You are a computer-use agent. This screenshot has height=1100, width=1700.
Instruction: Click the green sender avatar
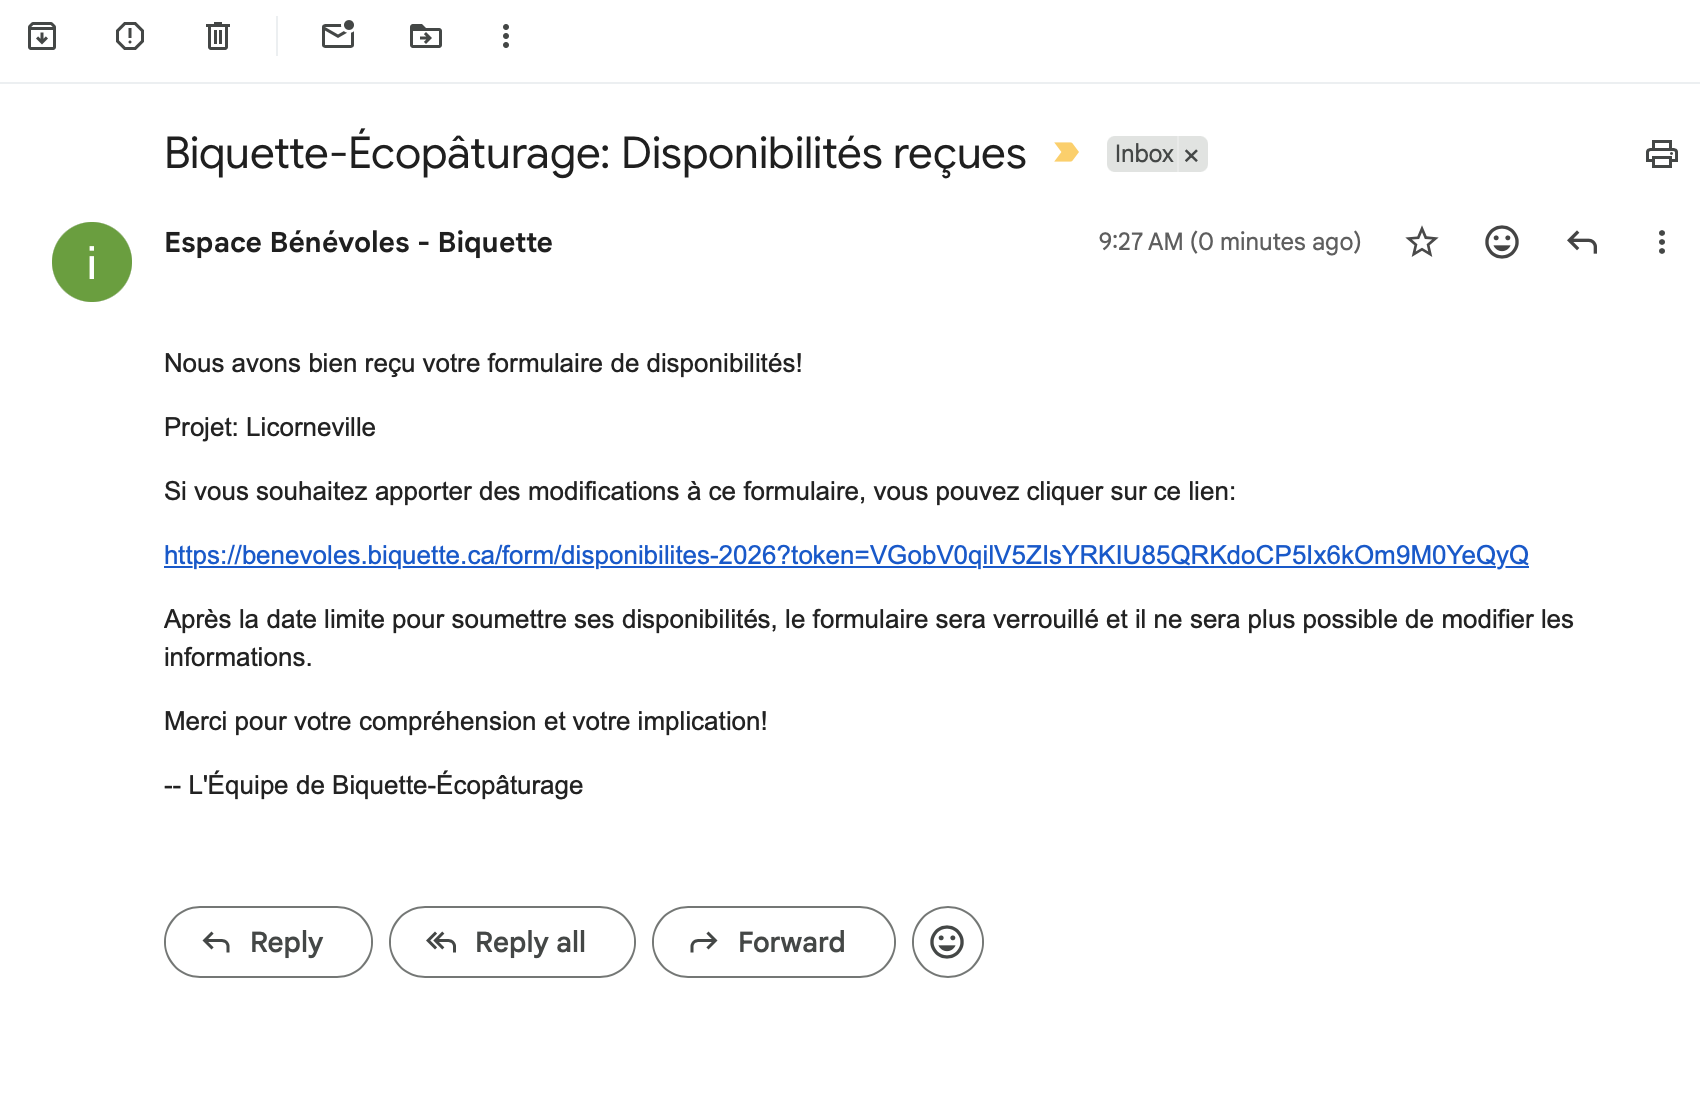pyautogui.click(x=92, y=262)
